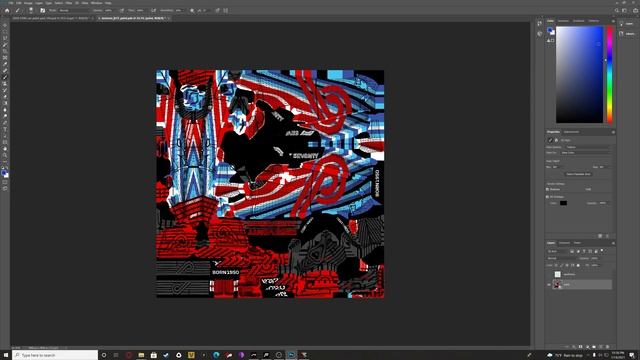The height and width of the screenshot is (360, 640).
Task: Delete layer trash icon
Action: 607,347
